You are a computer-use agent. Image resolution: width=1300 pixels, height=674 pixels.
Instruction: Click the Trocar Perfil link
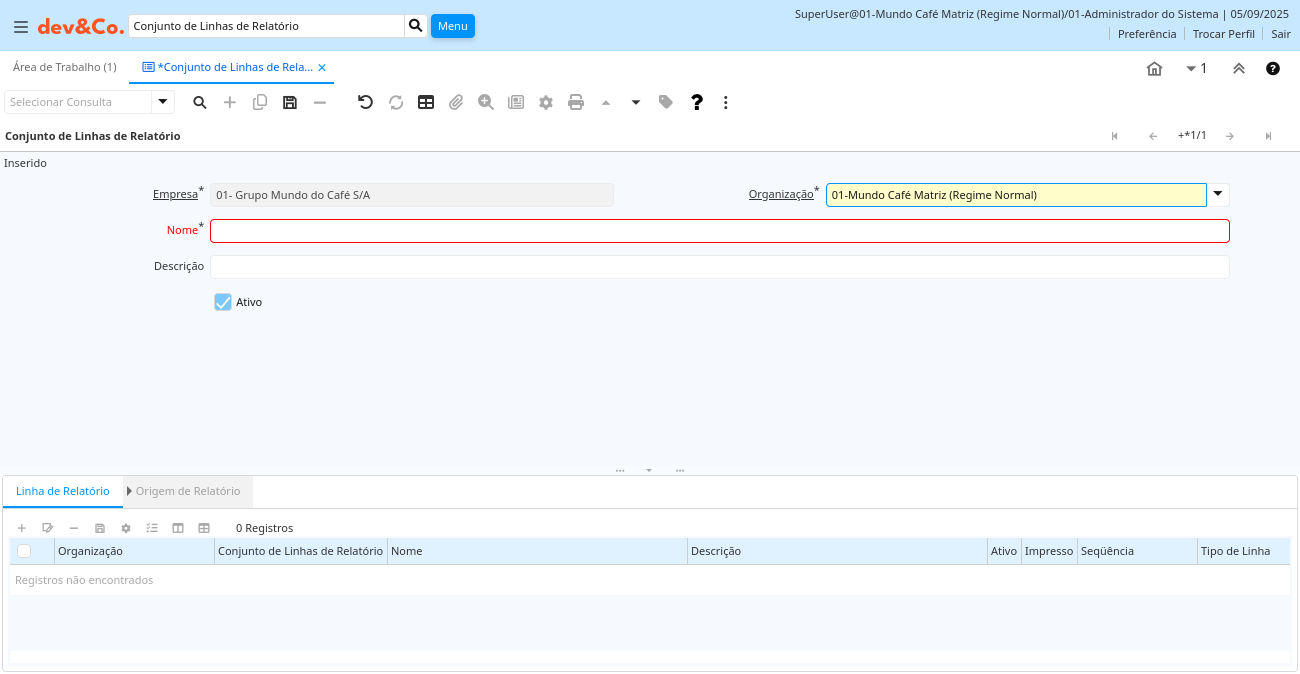click(1223, 34)
